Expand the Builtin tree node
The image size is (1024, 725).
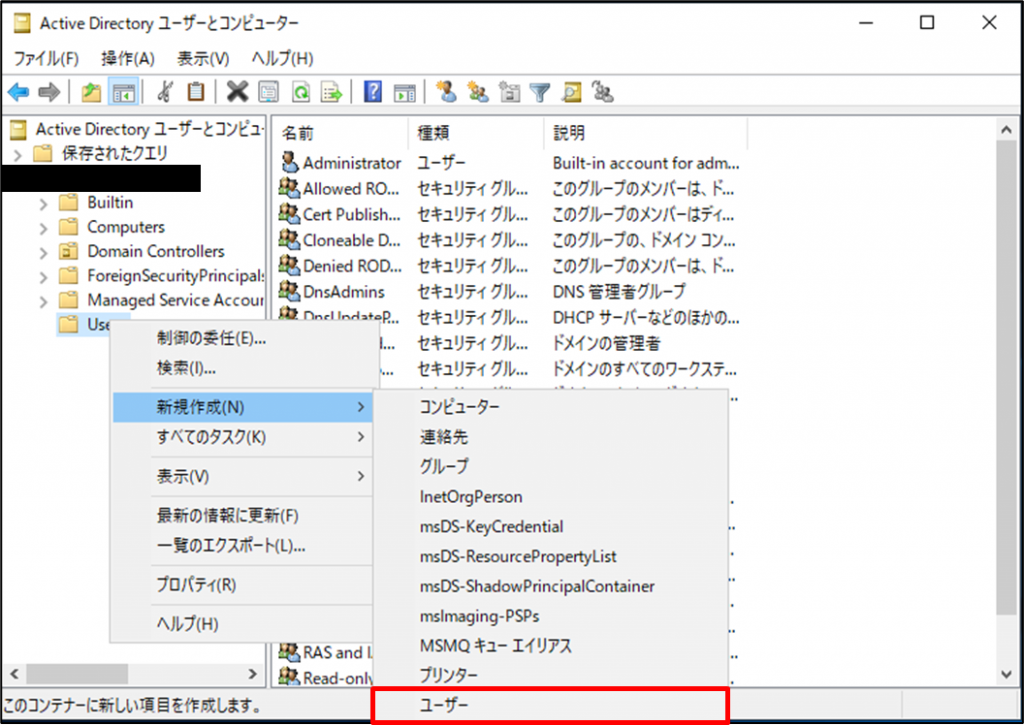(43, 204)
